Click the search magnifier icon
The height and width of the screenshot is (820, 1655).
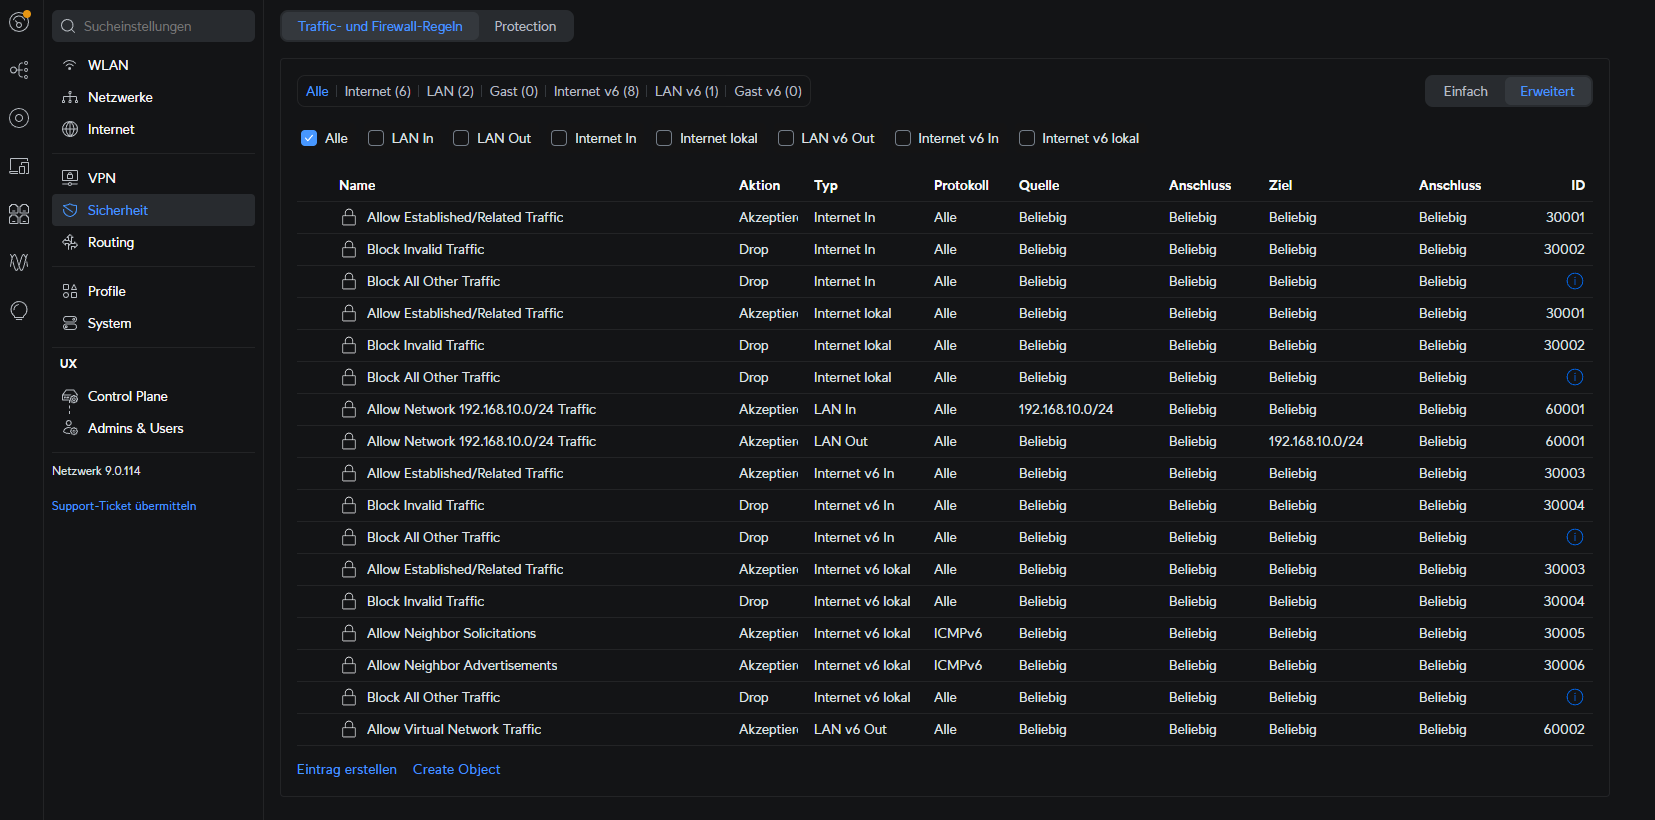pos(68,26)
